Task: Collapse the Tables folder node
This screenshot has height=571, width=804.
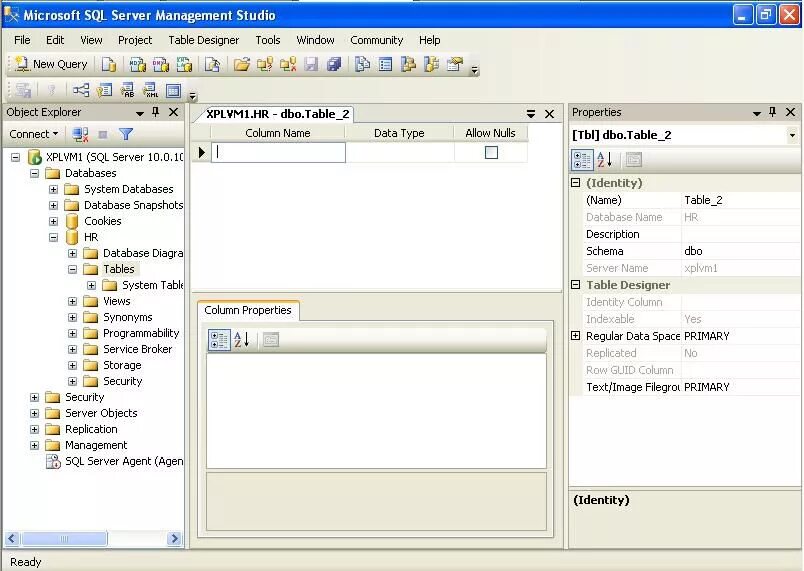Action: [72, 269]
